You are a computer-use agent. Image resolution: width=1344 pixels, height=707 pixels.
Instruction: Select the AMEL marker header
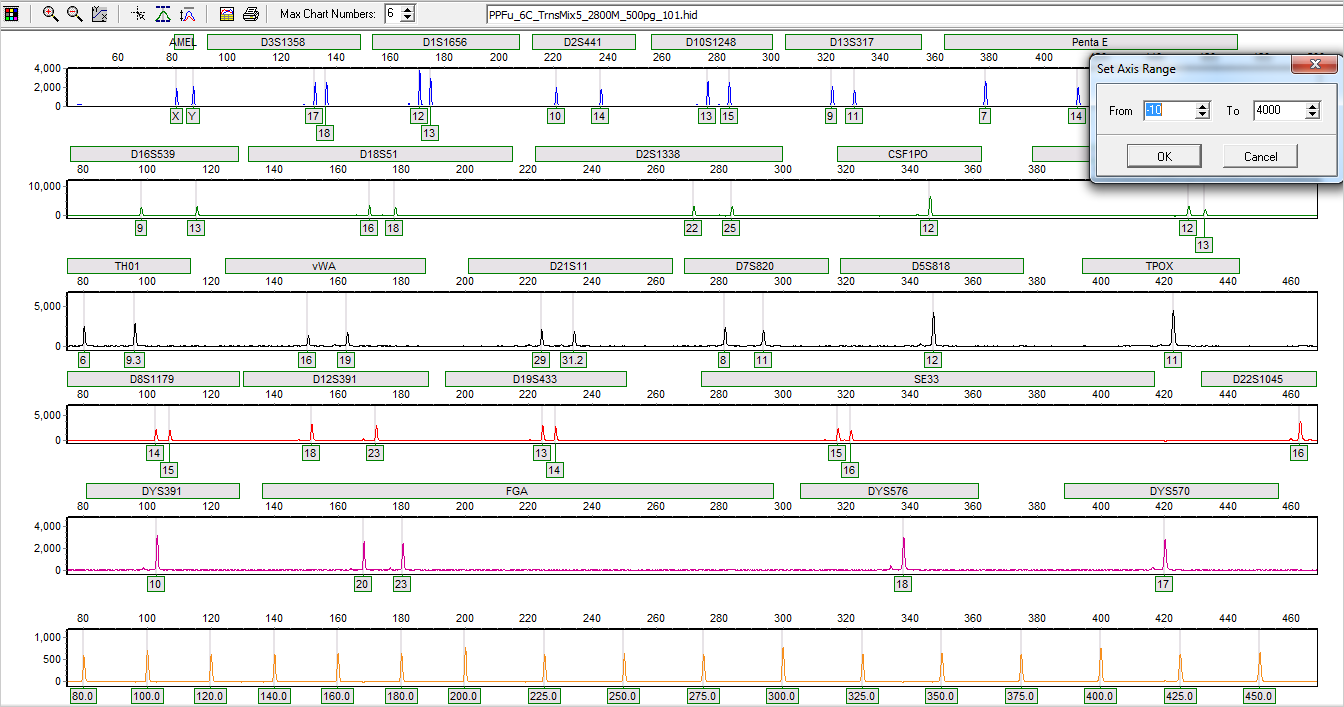pos(184,42)
